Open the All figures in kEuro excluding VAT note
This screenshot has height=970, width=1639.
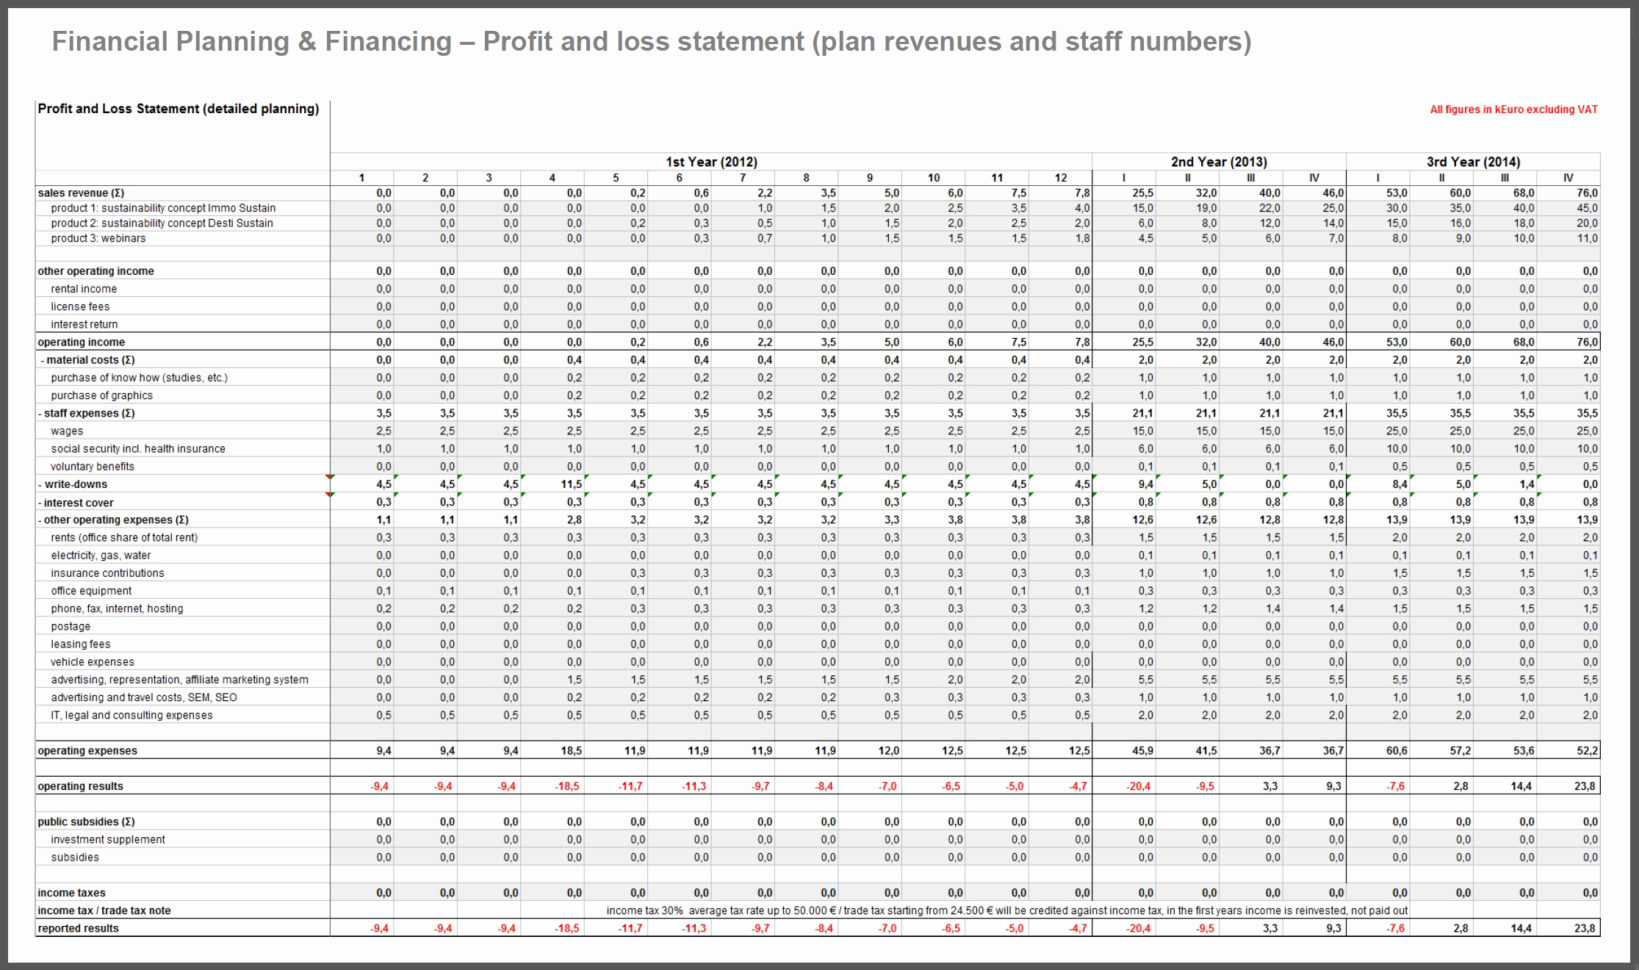1514,109
